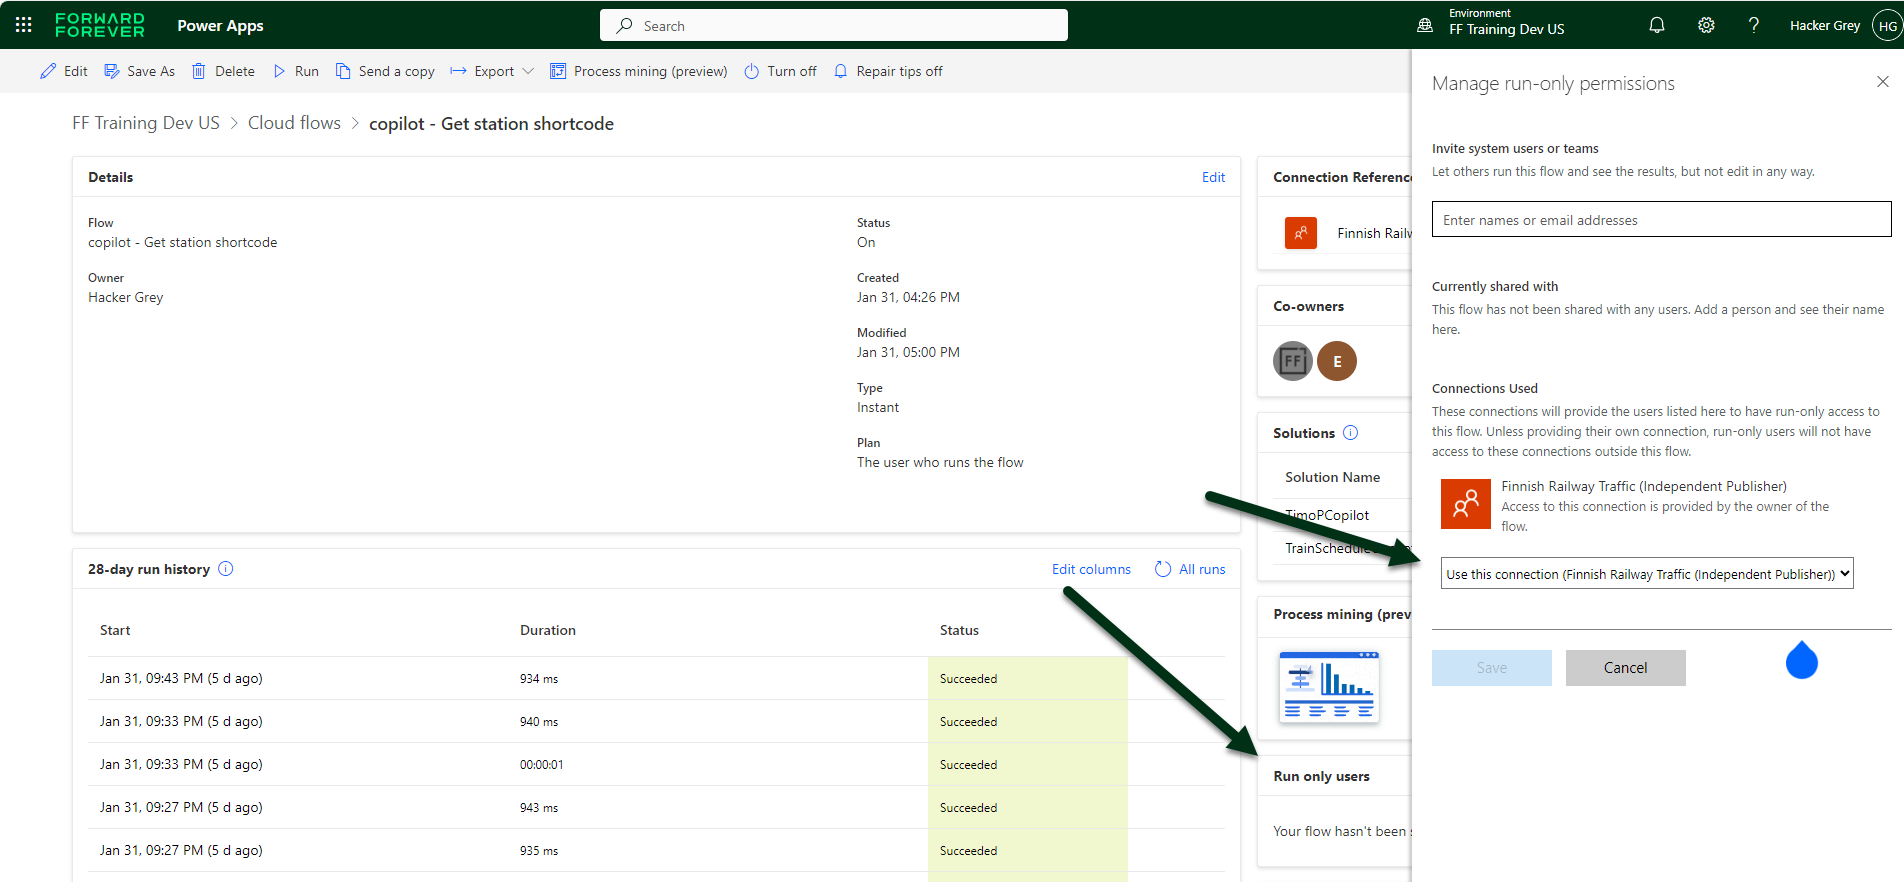Close the Manage run-only permissions panel
The image size is (1904, 882).
[x=1882, y=82]
